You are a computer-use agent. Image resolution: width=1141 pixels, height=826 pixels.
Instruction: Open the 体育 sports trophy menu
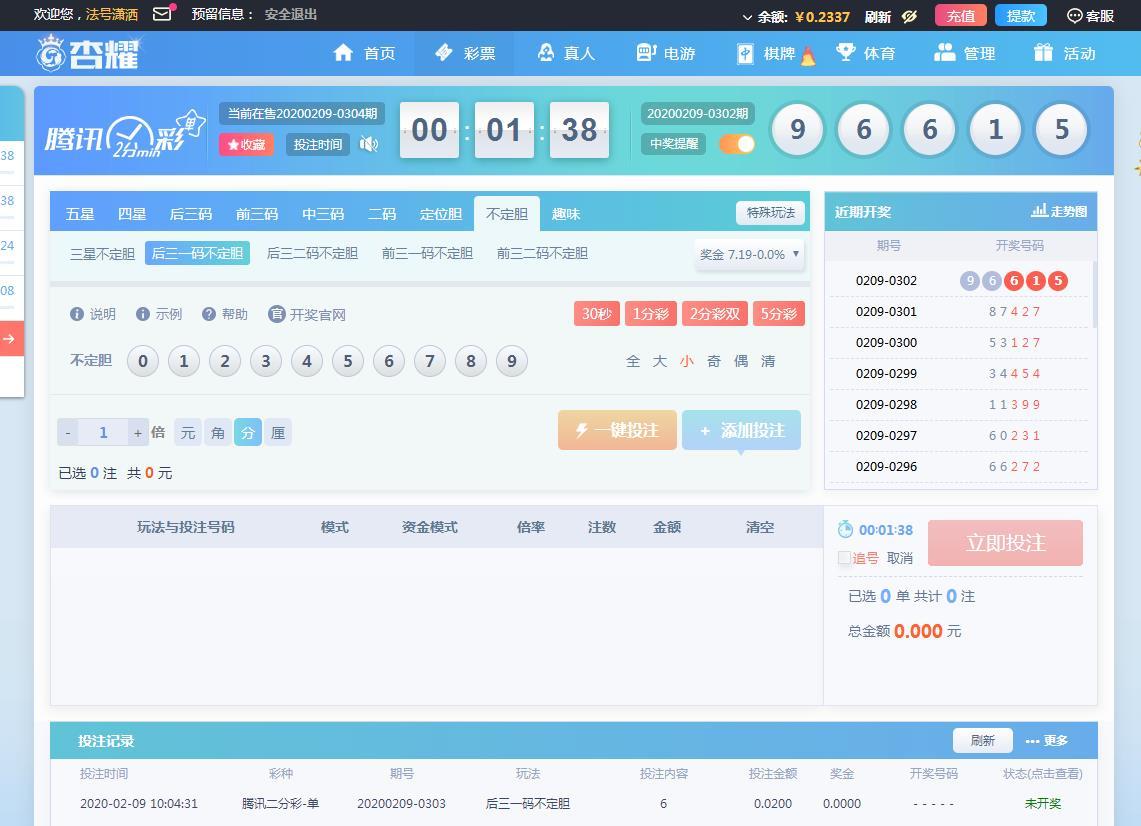point(865,52)
